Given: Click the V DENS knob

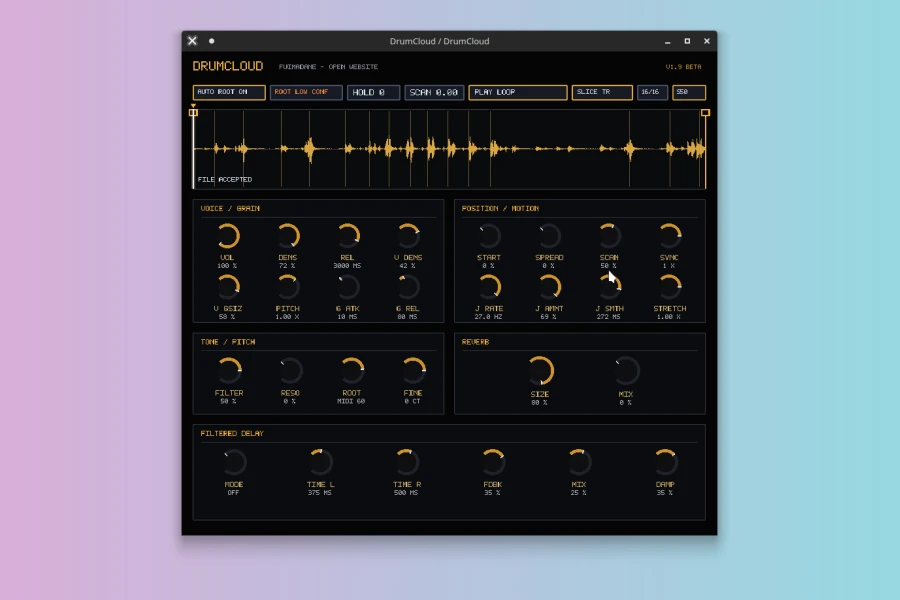Looking at the screenshot, I should point(408,236).
